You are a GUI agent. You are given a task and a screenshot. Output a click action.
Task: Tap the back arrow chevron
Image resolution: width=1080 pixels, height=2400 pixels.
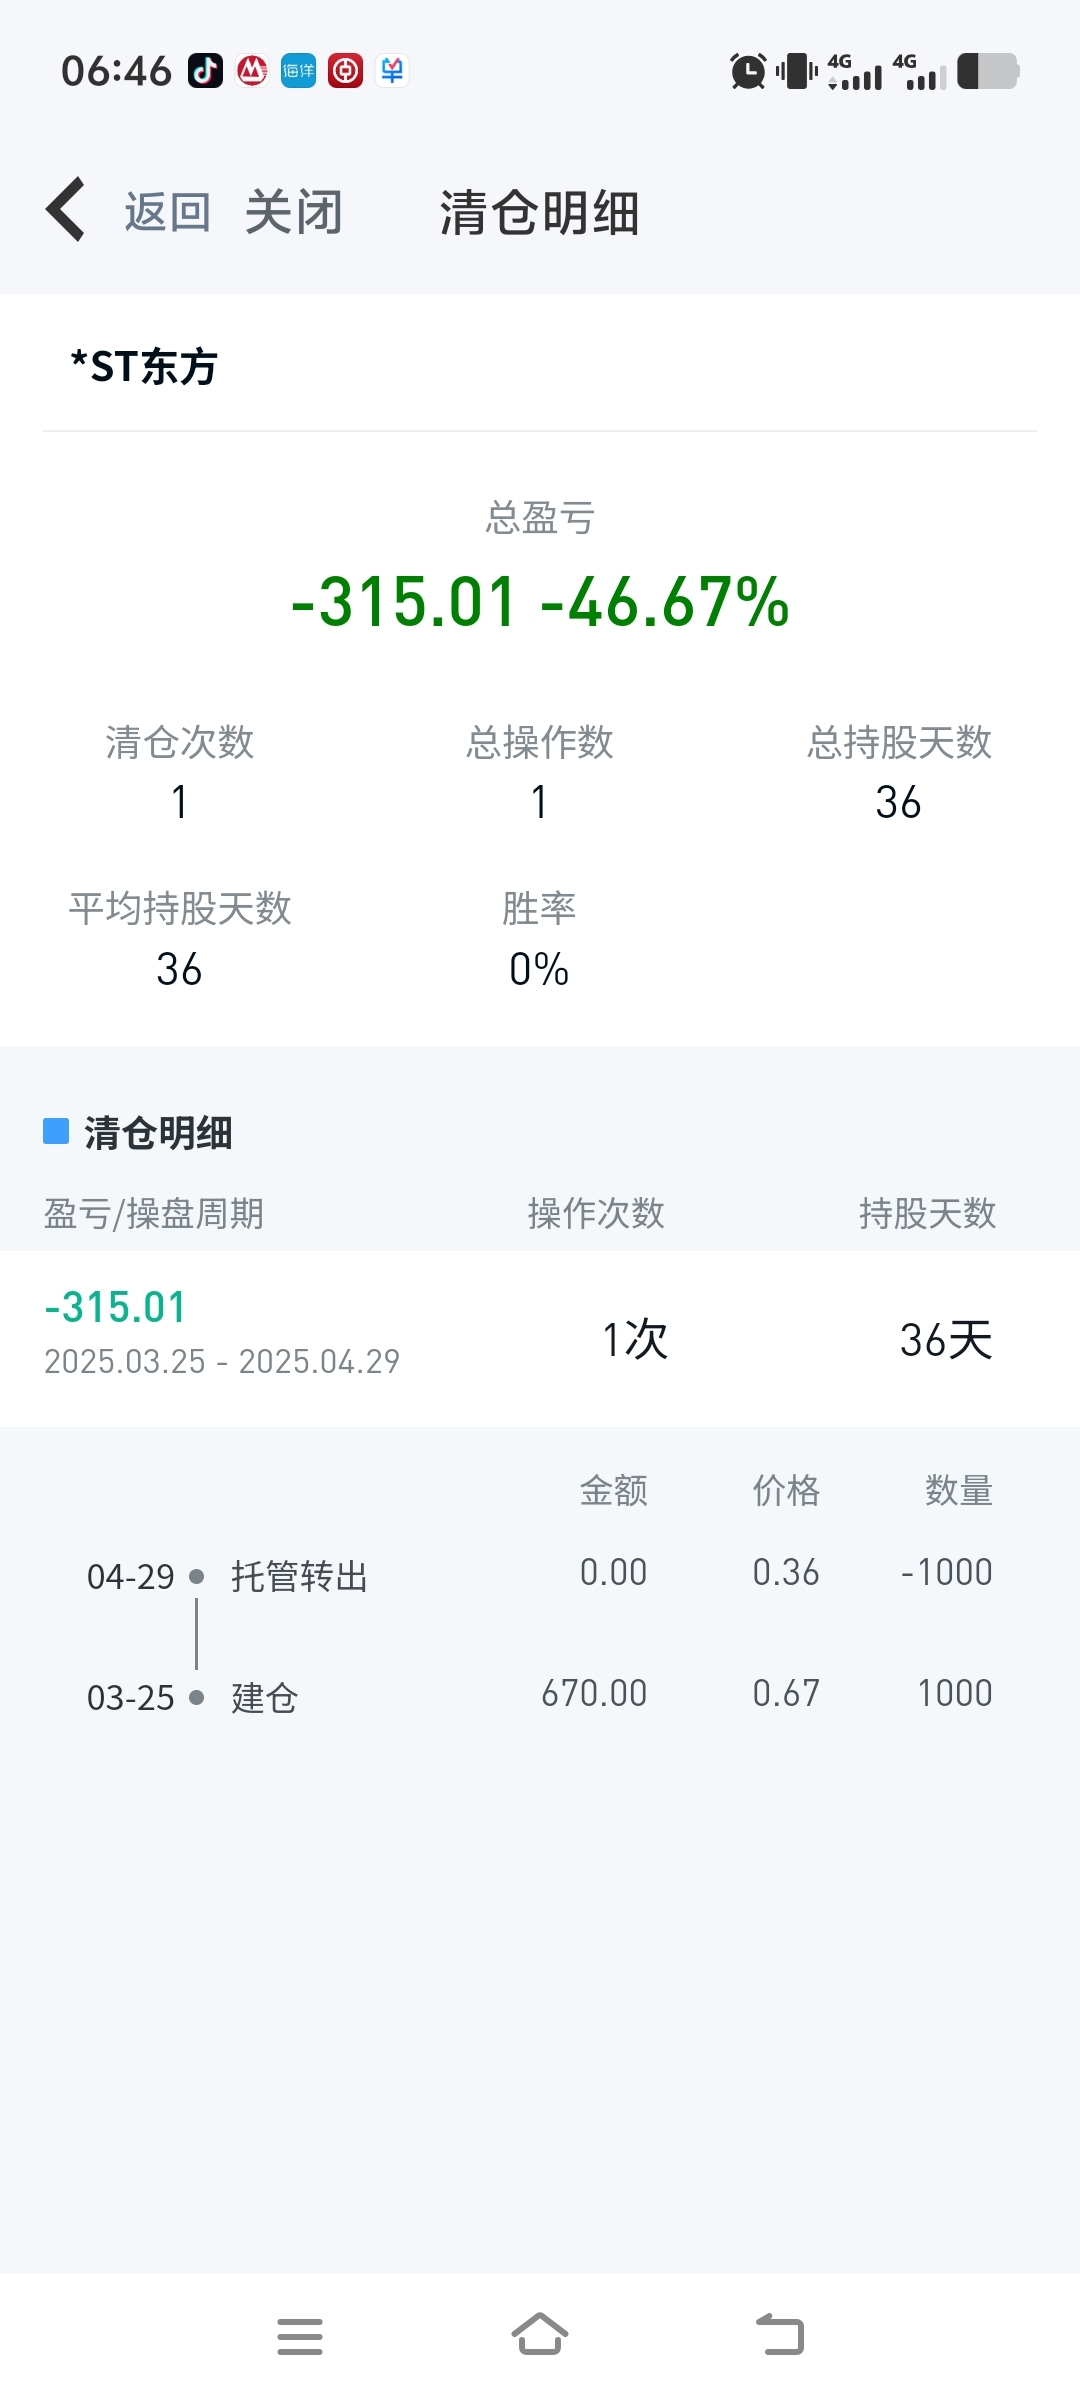click(66, 210)
